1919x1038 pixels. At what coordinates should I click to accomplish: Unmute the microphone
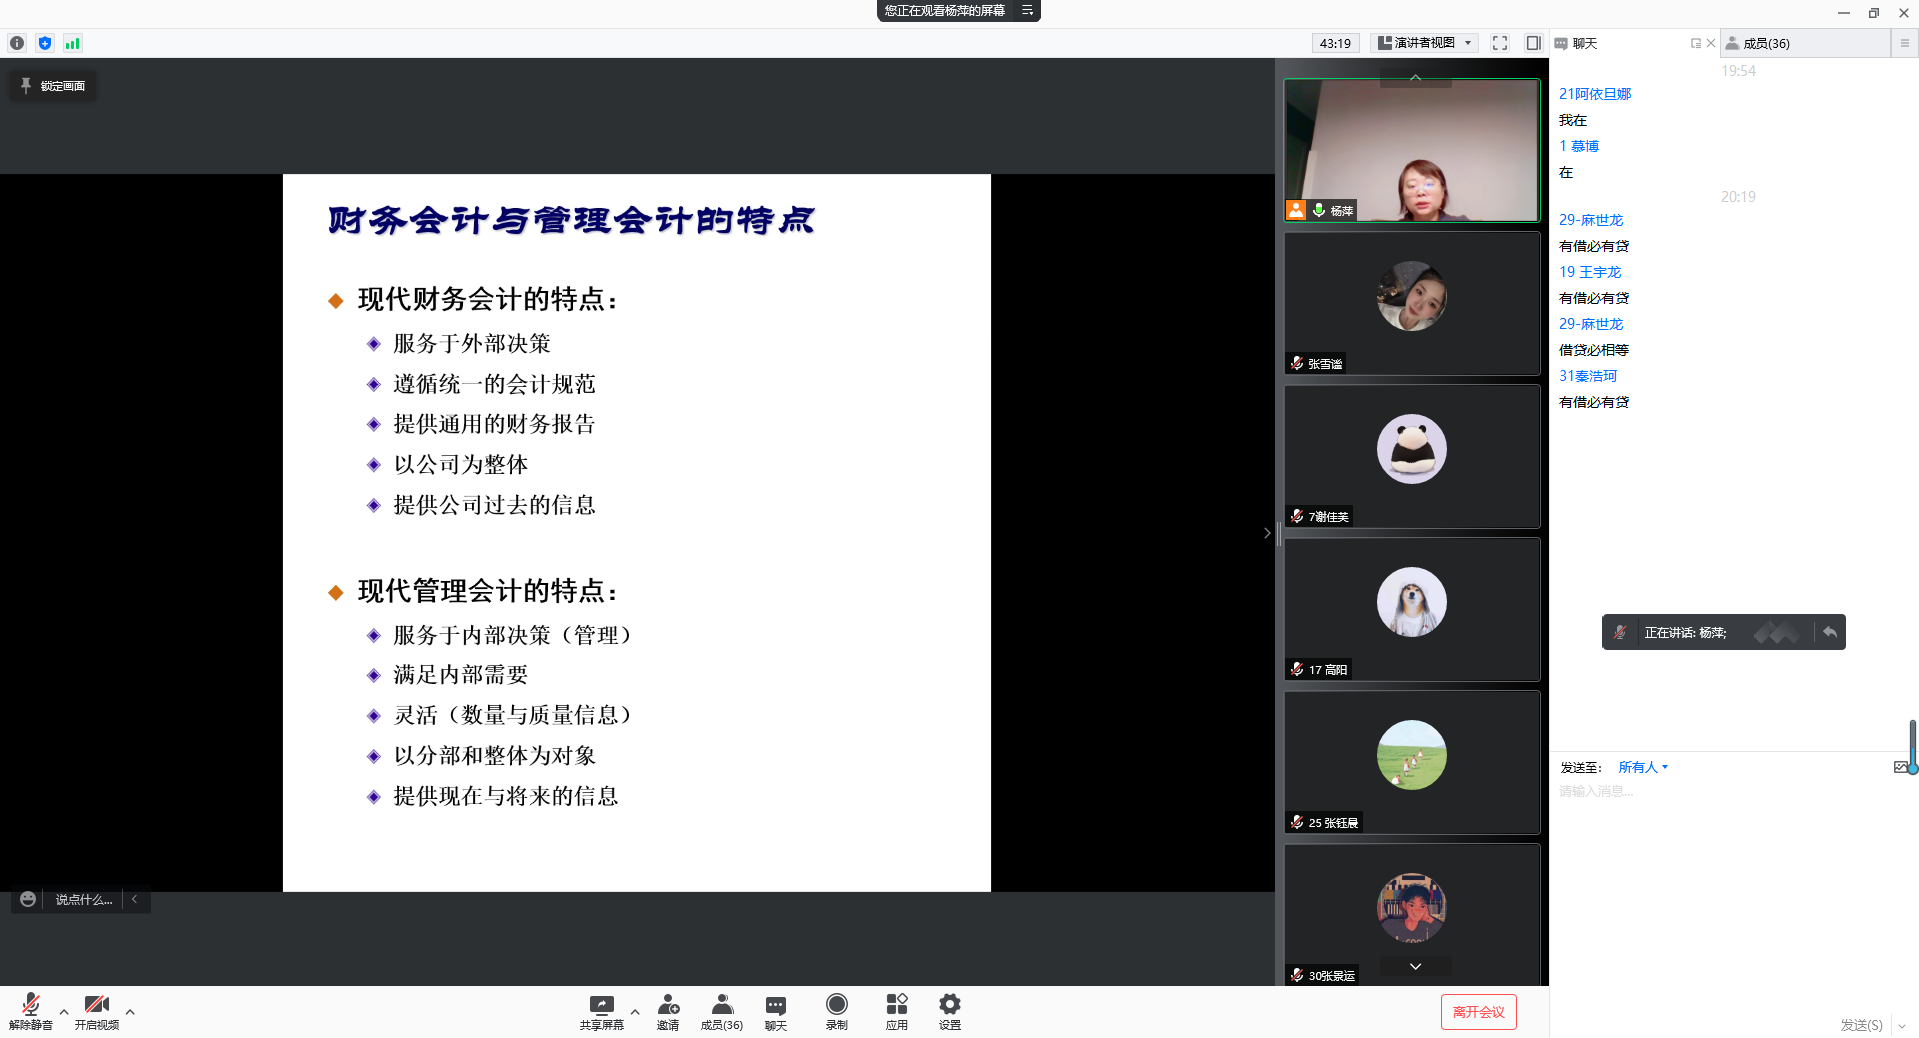point(30,1006)
